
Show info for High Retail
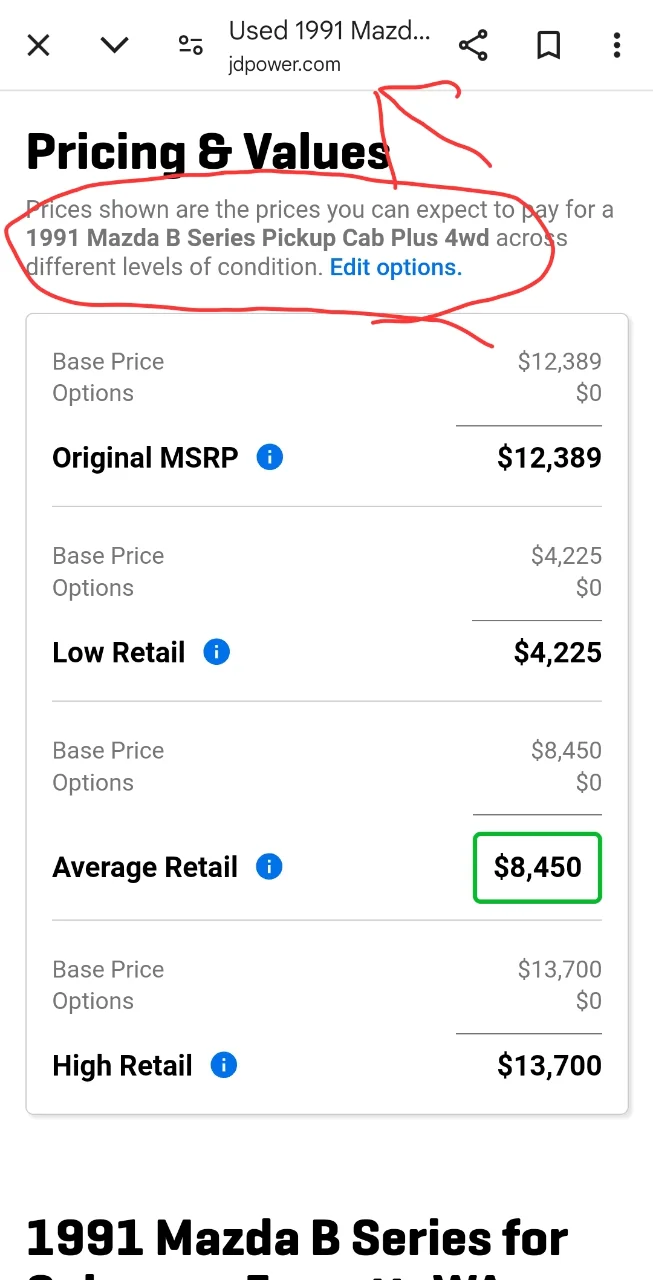pyautogui.click(x=224, y=1066)
